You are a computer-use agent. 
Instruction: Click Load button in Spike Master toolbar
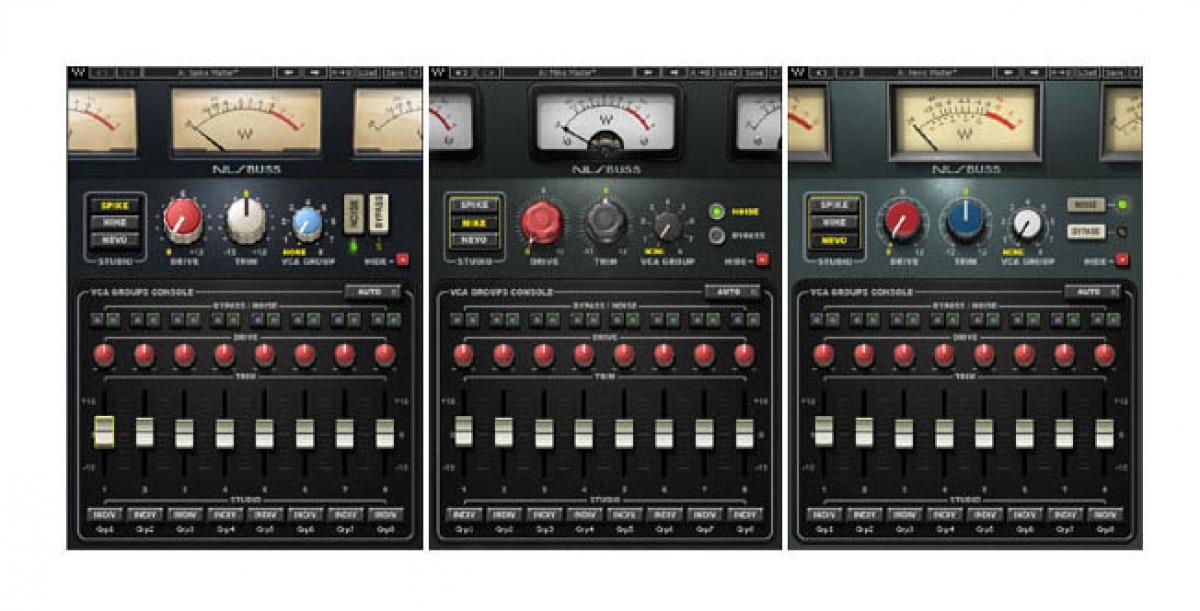[367, 73]
